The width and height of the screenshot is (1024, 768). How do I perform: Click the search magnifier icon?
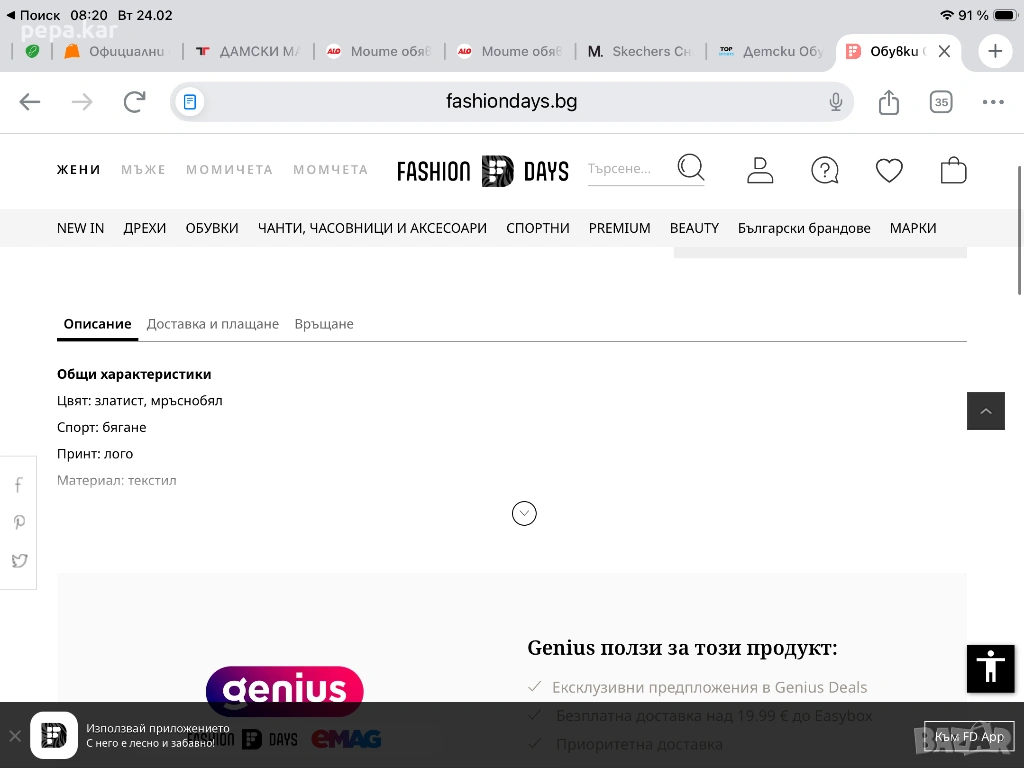pyautogui.click(x=690, y=167)
